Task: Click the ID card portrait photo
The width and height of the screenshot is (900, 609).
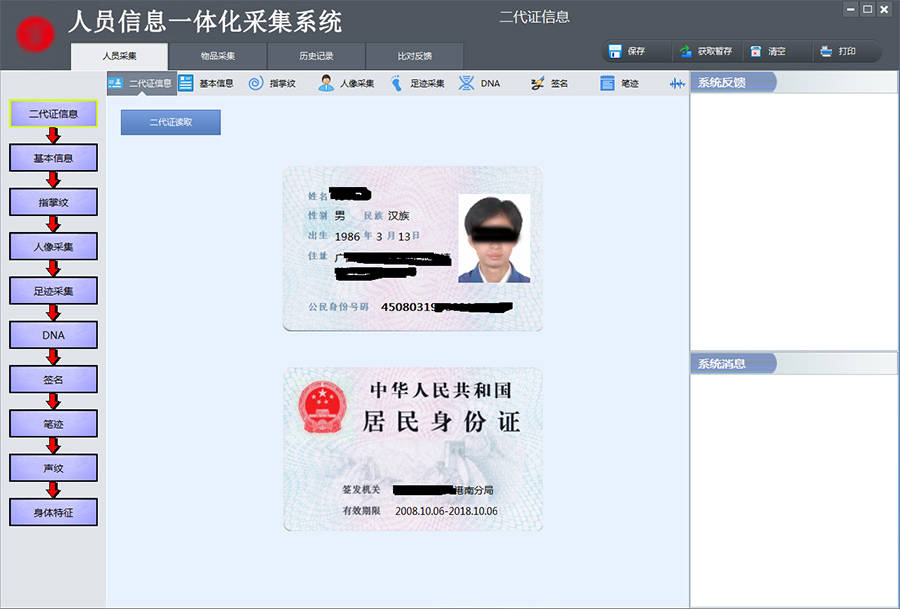Action: click(x=494, y=239)
